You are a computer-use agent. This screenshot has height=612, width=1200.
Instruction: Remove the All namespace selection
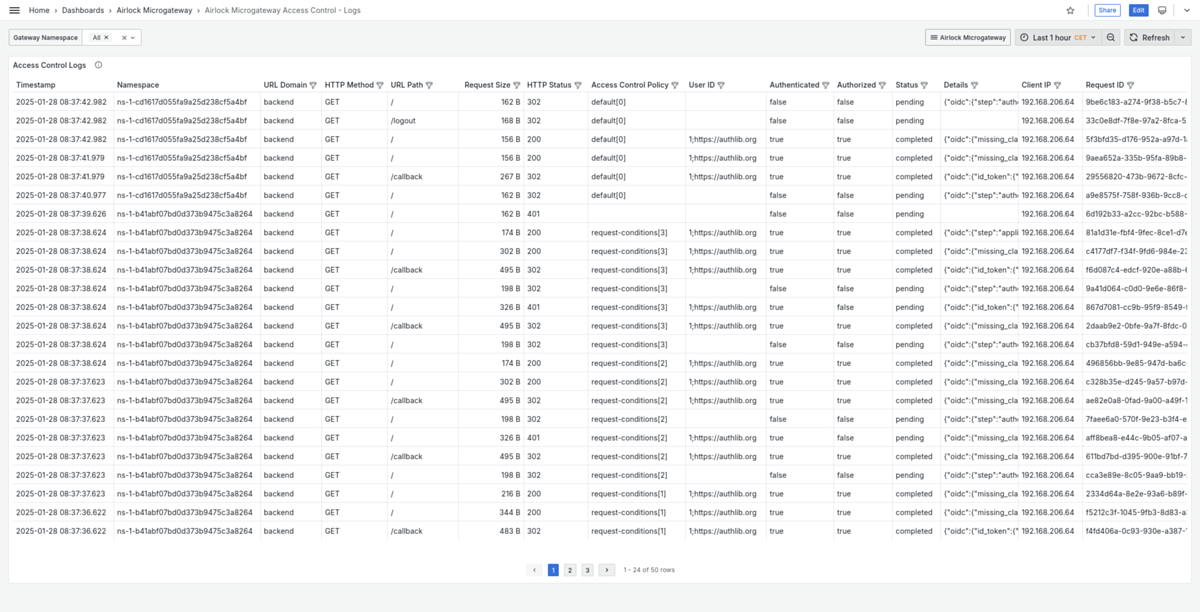coord(106,37)
